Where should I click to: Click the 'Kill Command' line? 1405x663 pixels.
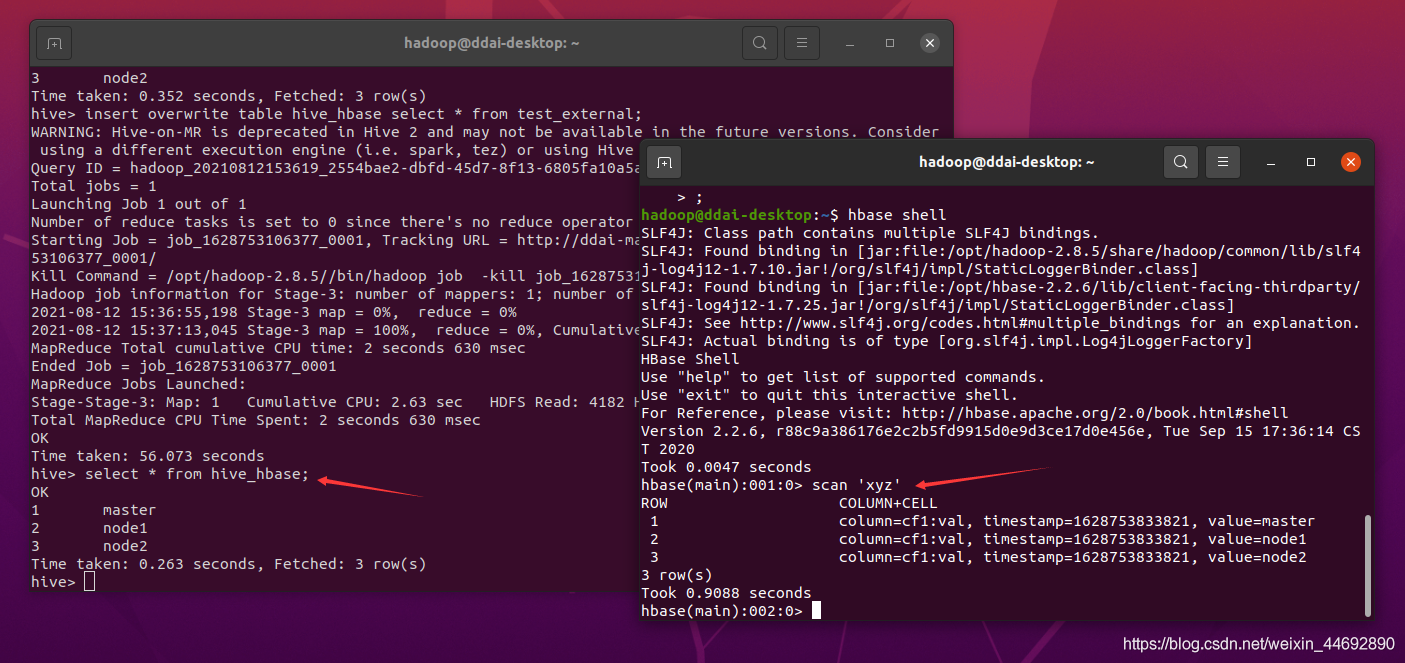tap(335, 276)
